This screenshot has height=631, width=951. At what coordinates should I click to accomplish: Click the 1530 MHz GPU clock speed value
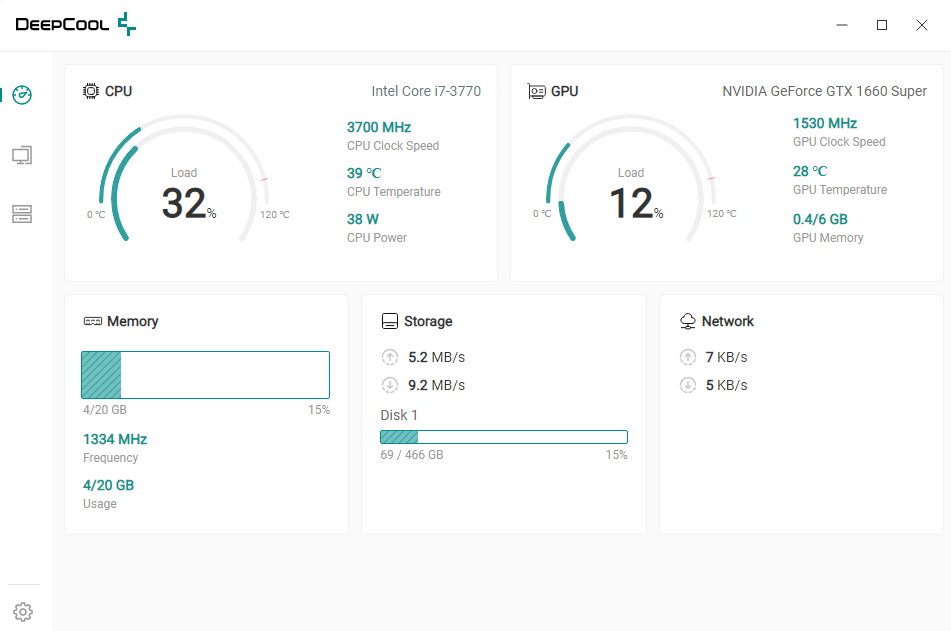click(x=825, y=123)
